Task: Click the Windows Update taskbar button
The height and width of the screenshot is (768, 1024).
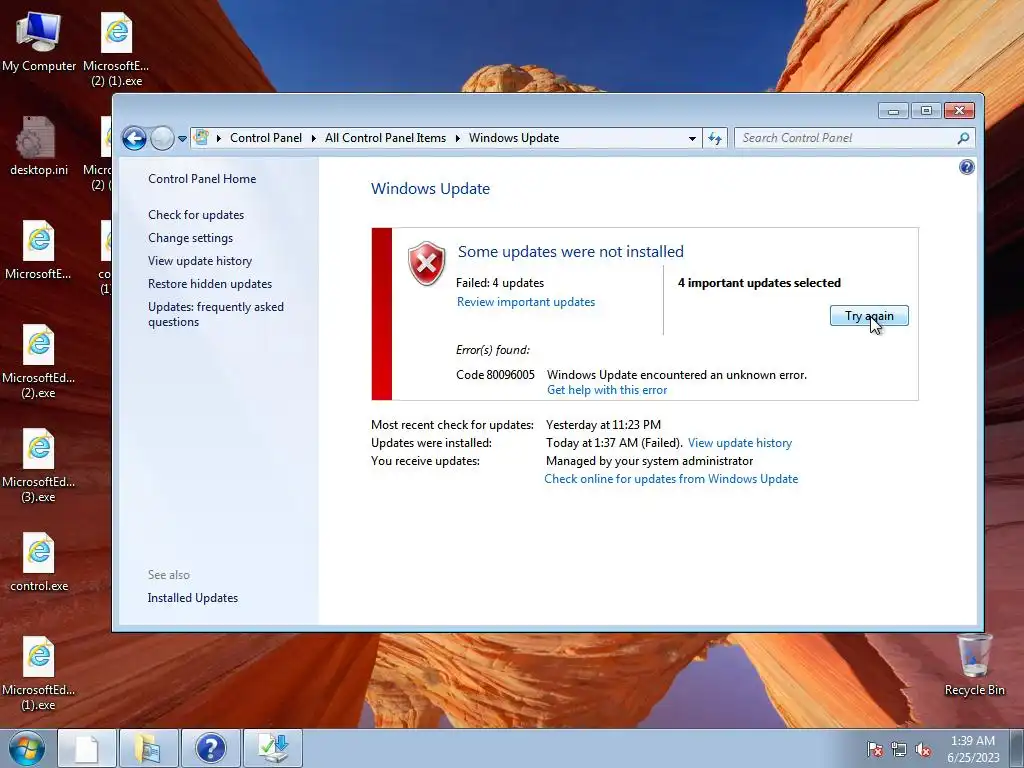Action: coord(272,748)
